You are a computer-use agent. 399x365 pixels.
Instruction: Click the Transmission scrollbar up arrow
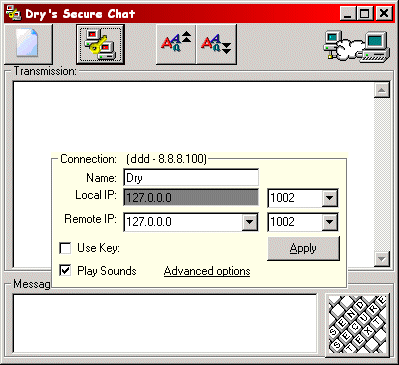pos(382,90)
